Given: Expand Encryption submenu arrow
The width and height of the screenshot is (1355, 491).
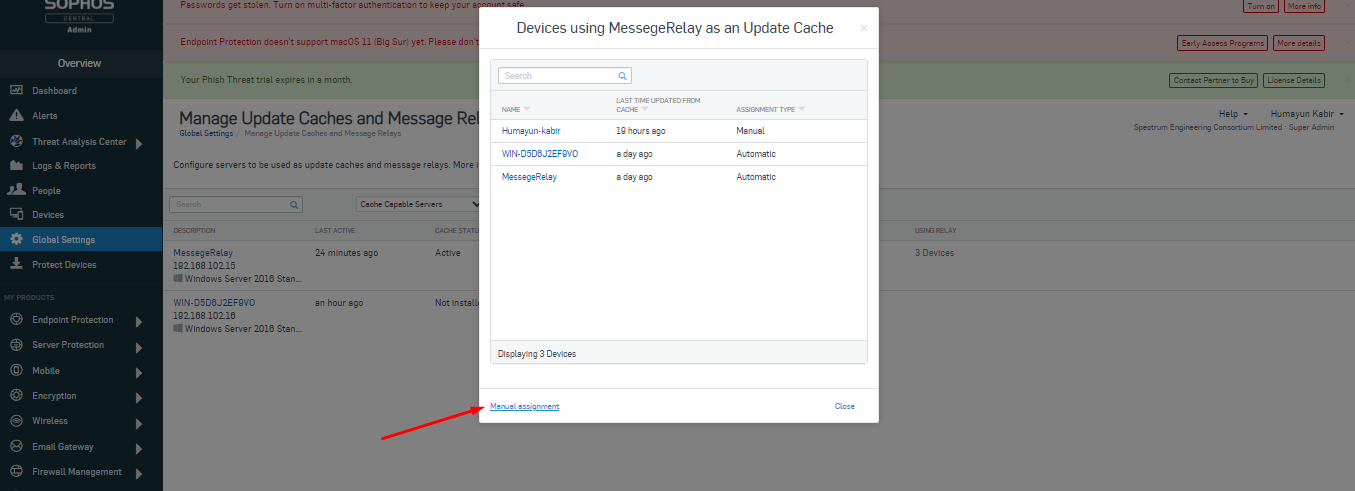Looking at the screenshot, I should [x=139, y=397].
